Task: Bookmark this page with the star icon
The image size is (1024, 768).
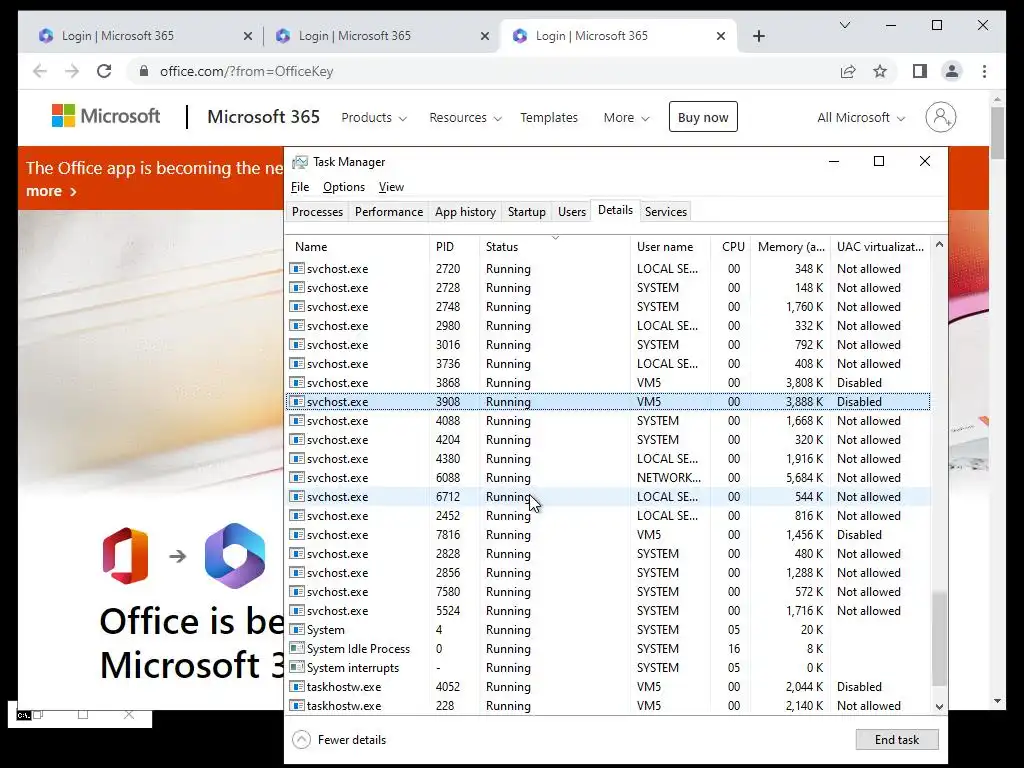Action: (x=880, y=71)
